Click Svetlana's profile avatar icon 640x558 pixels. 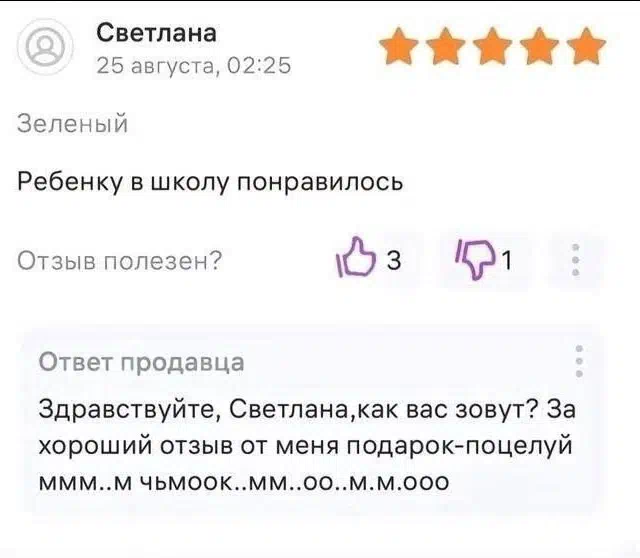click(45, 47)
